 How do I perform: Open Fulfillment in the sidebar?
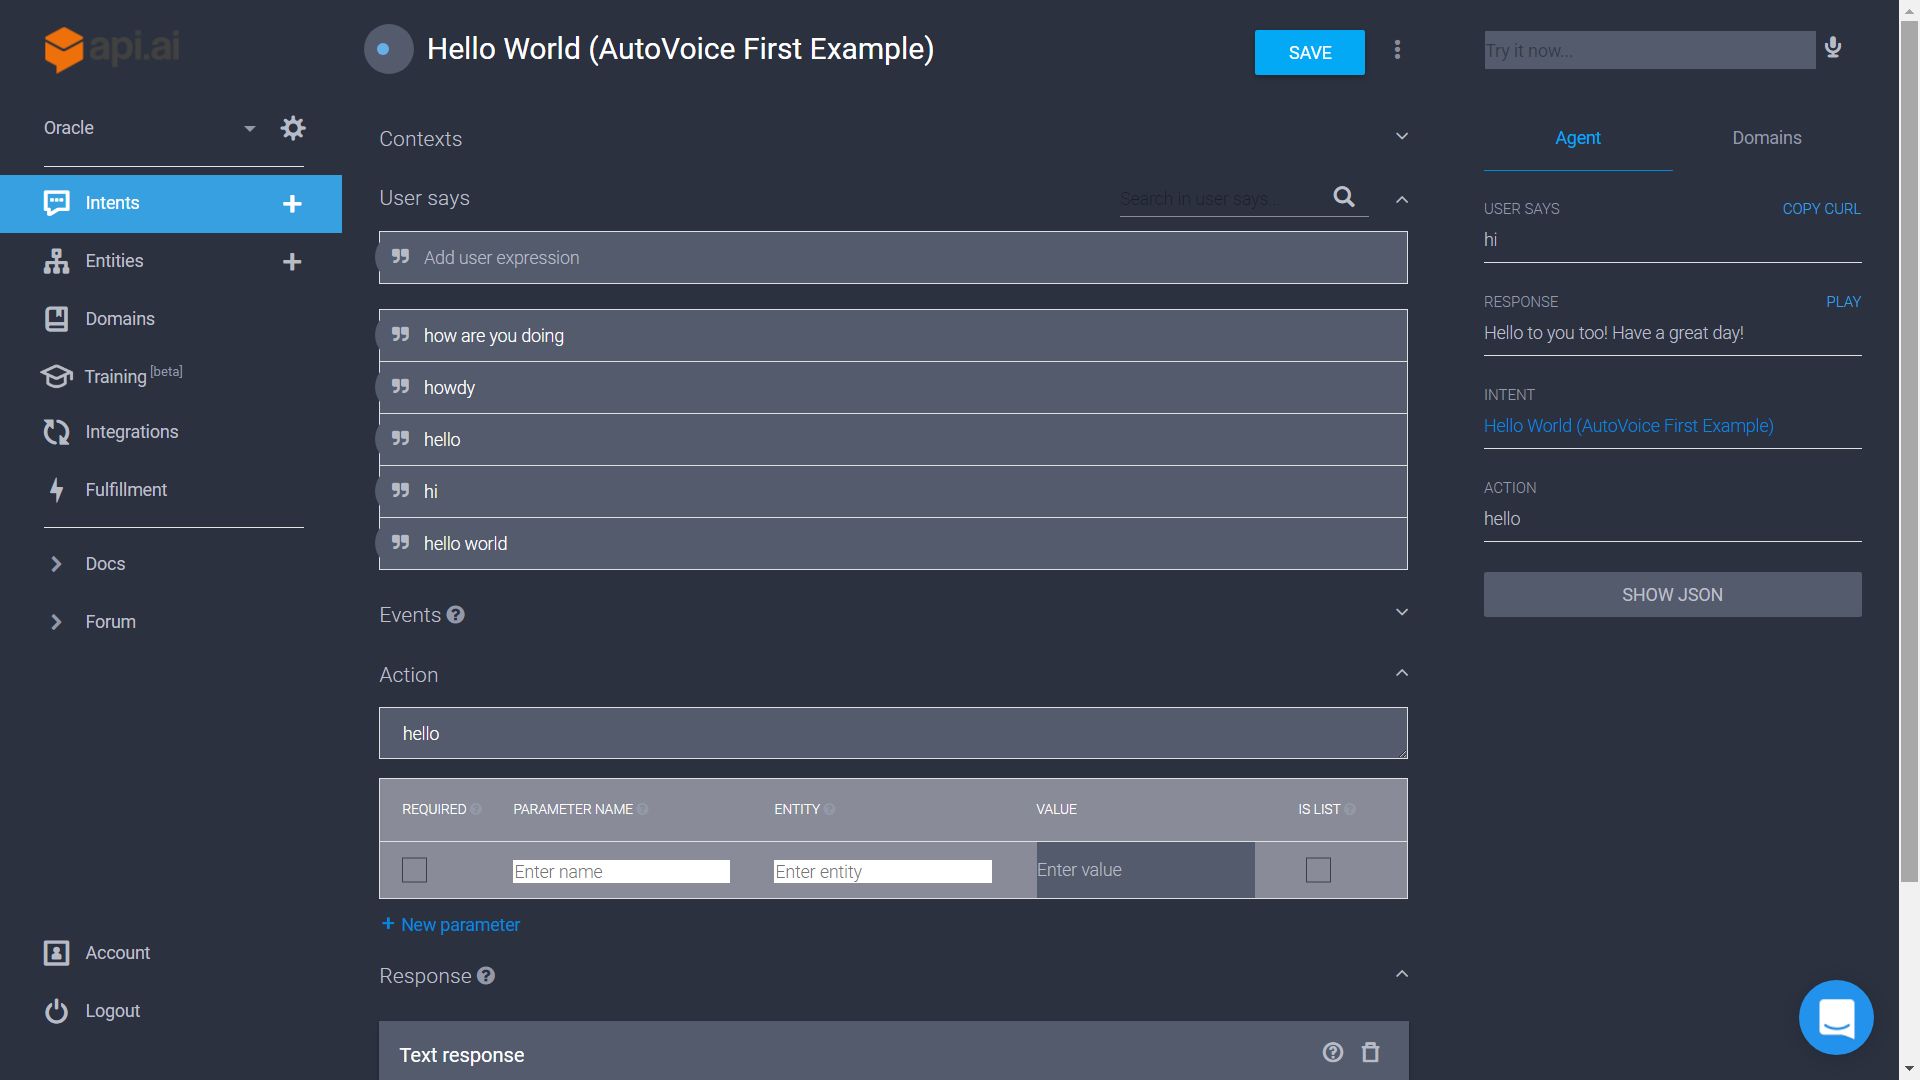tap(126, 490)
